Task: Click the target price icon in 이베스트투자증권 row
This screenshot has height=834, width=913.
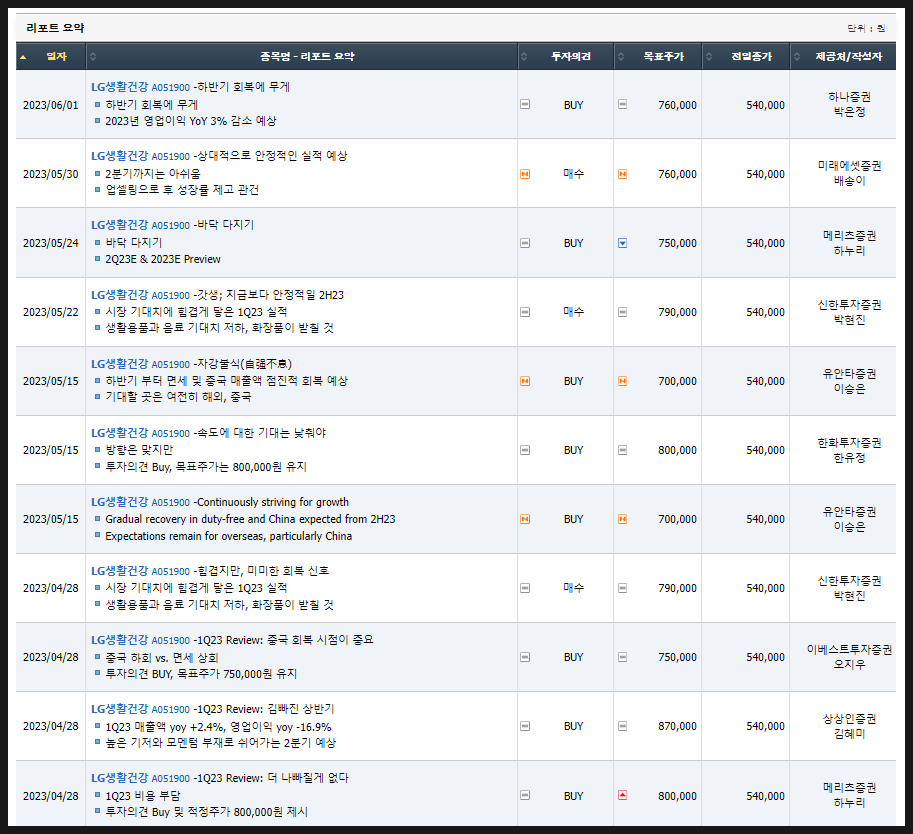Action: pos(622,657)
